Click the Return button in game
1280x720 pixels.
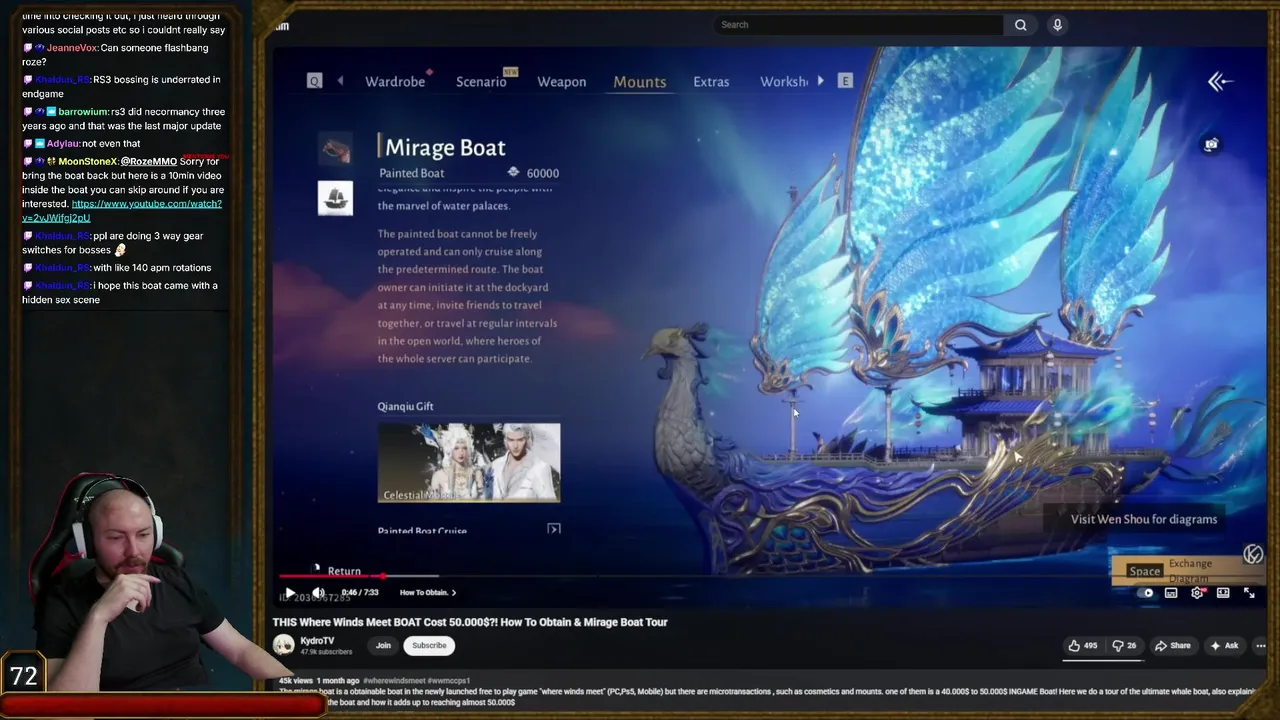pyautogui.click(x=344, y=571)
